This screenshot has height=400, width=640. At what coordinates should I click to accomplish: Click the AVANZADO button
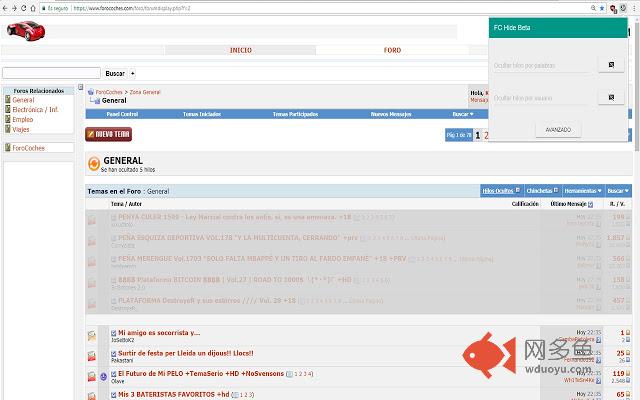(x=558, y=130)
